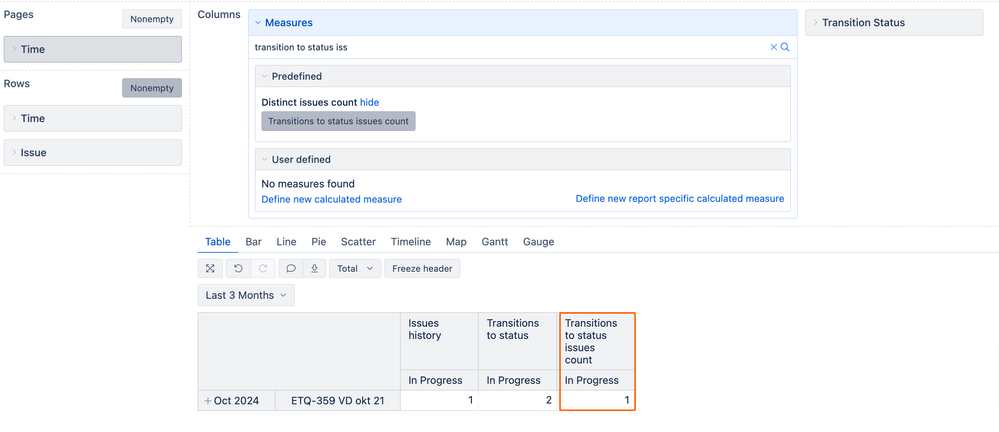Click the Freeze header button
999x432 pixels.
pos(422,269)
